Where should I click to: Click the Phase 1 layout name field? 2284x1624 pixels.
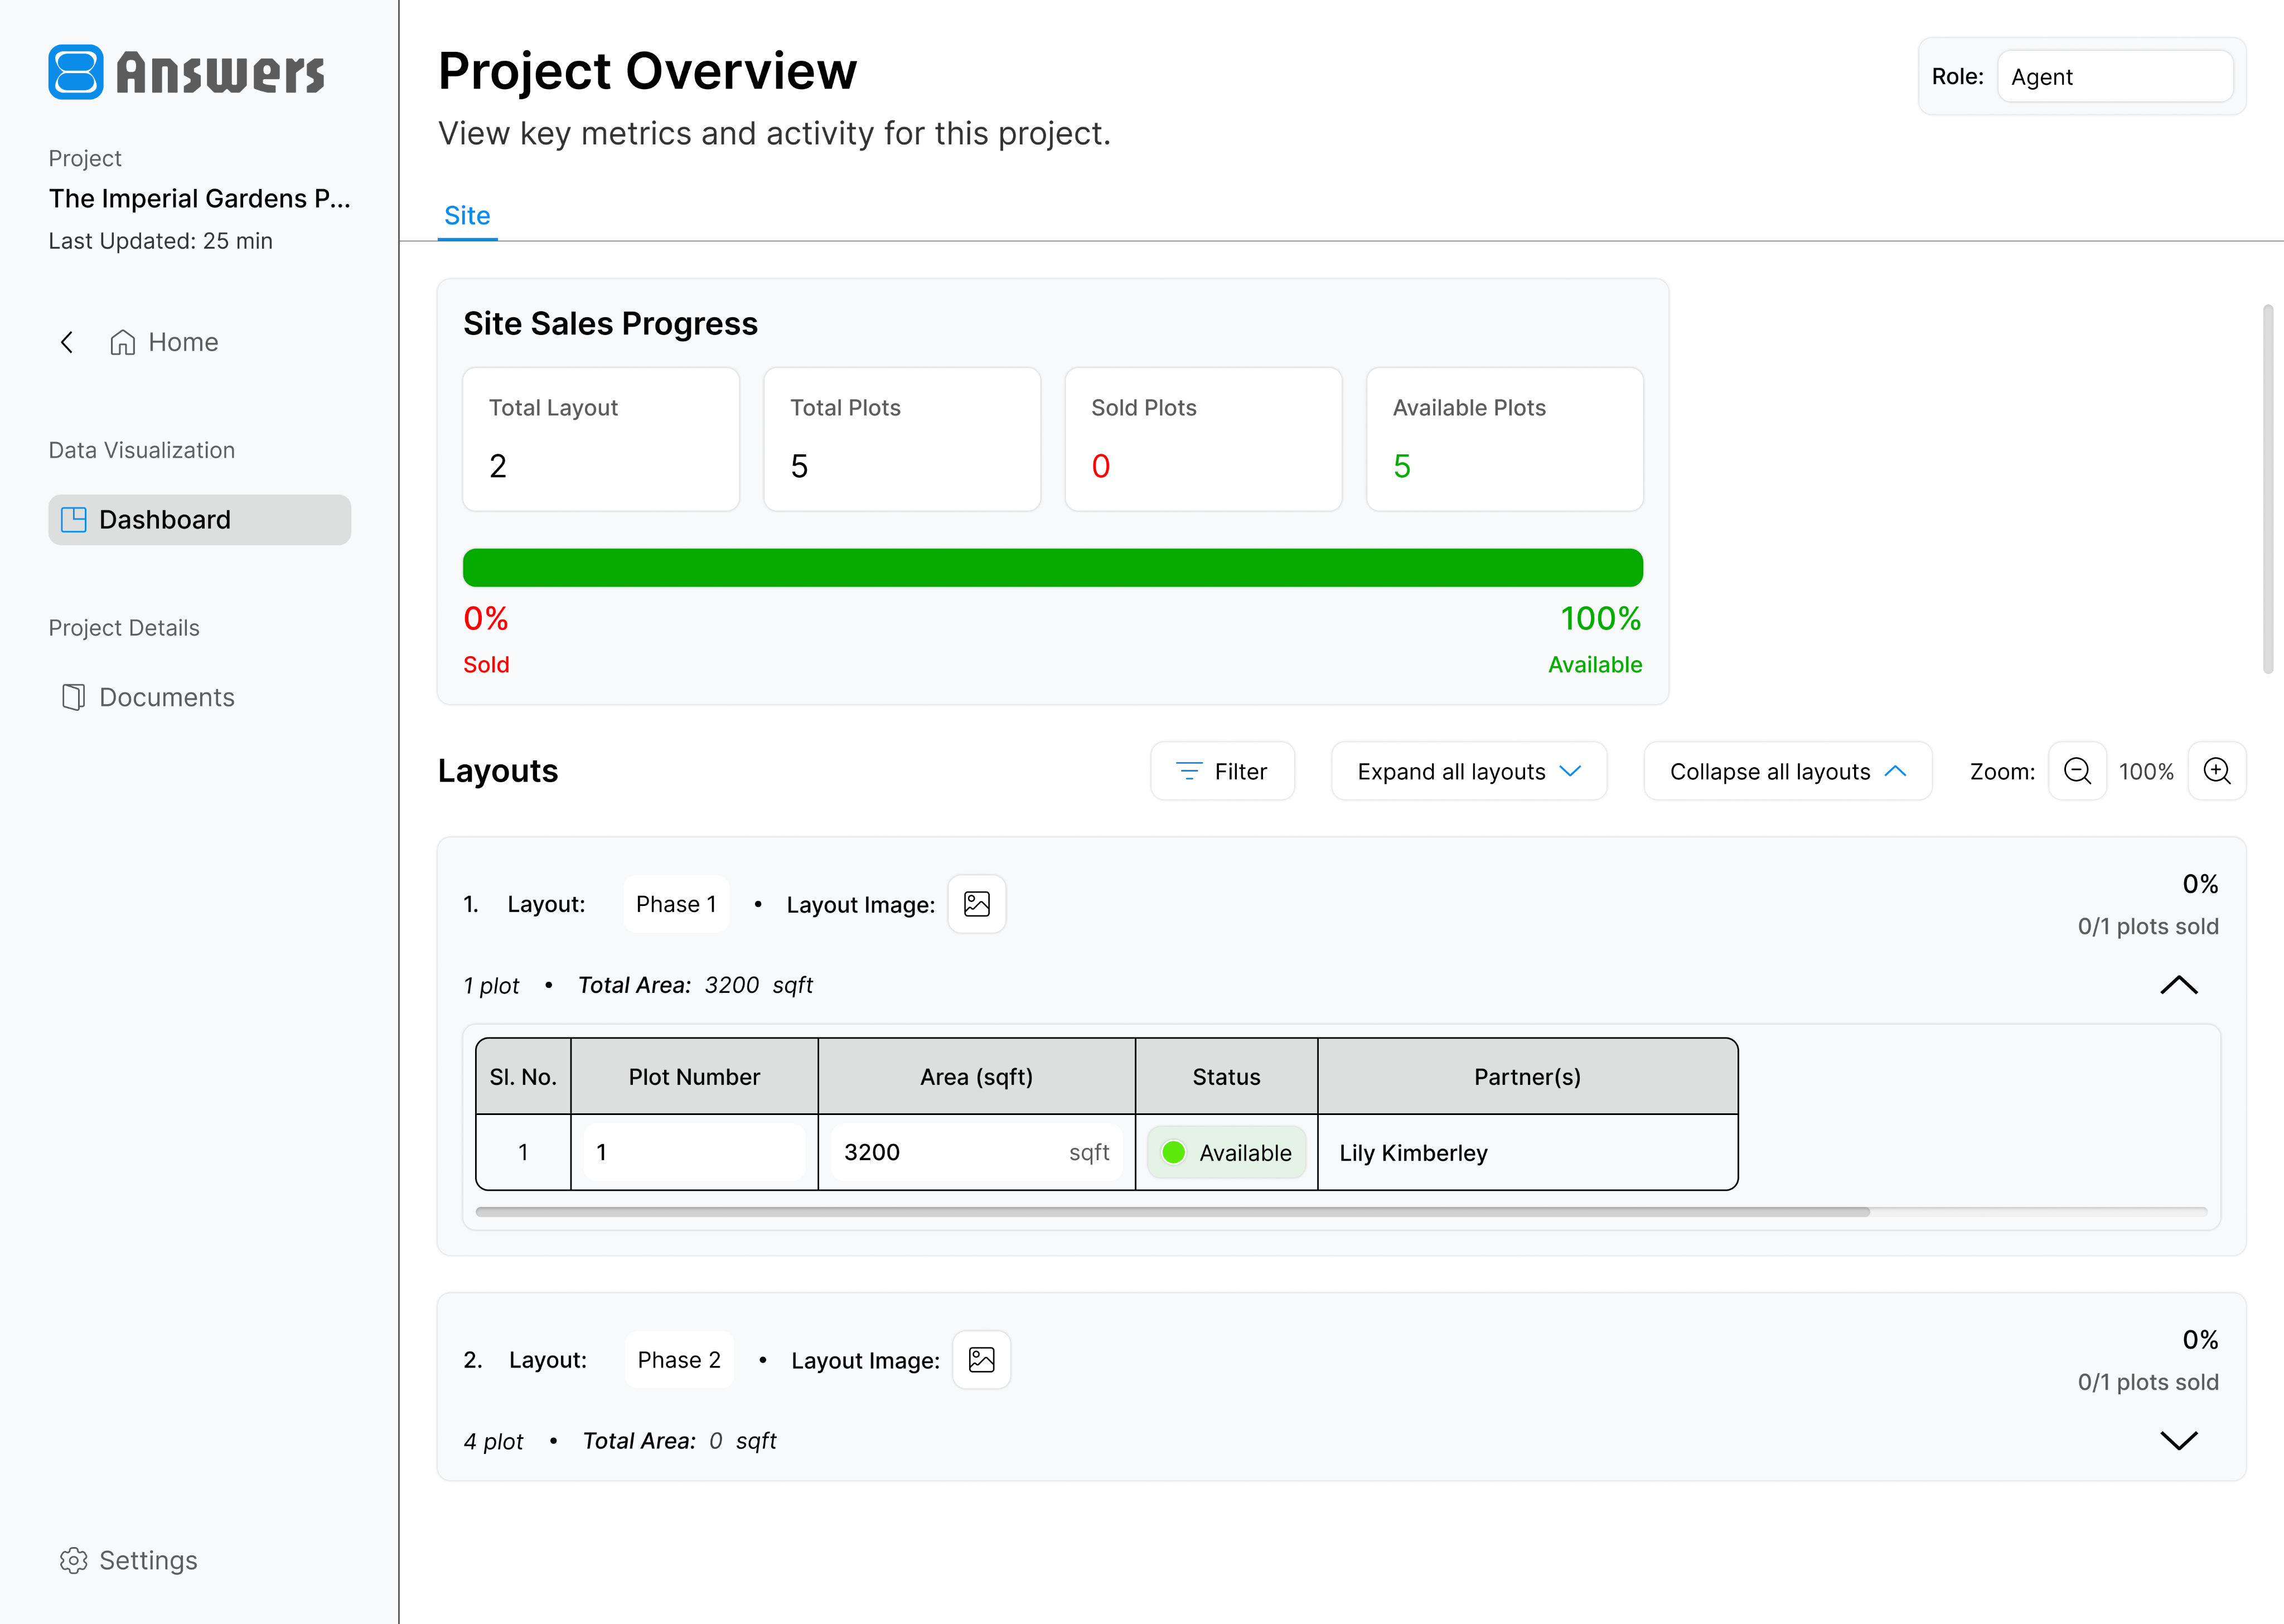(x=676, y=904)
